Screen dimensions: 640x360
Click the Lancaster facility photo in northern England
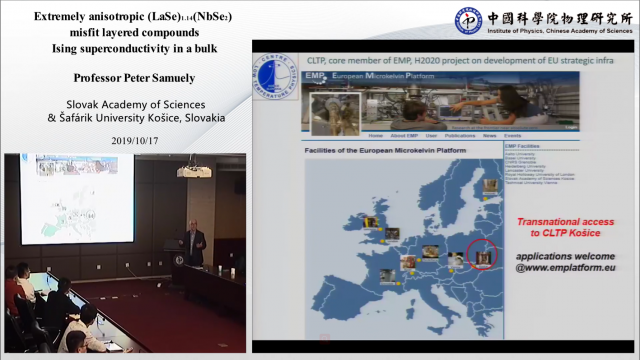click(x=371, y=223)
